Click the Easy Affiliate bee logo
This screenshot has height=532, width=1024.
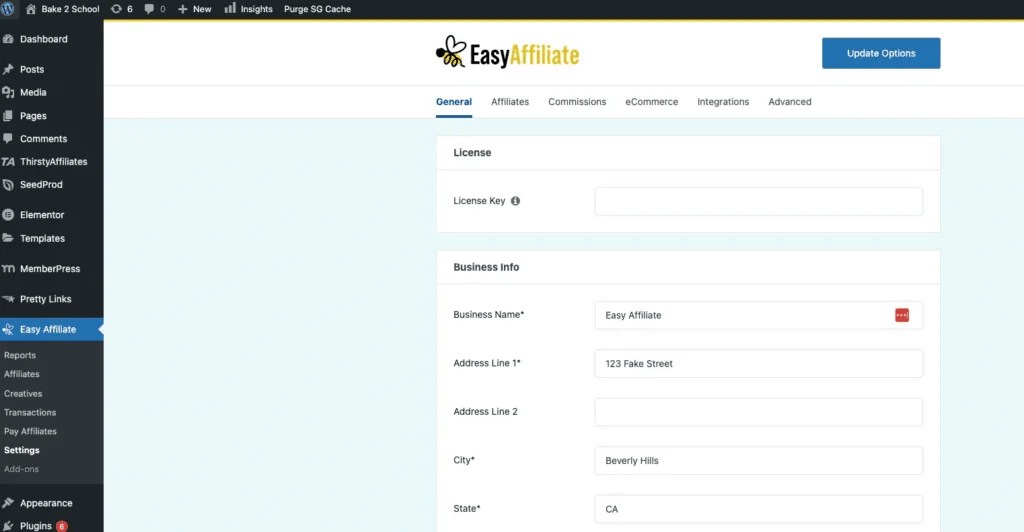tap(451, 53)
